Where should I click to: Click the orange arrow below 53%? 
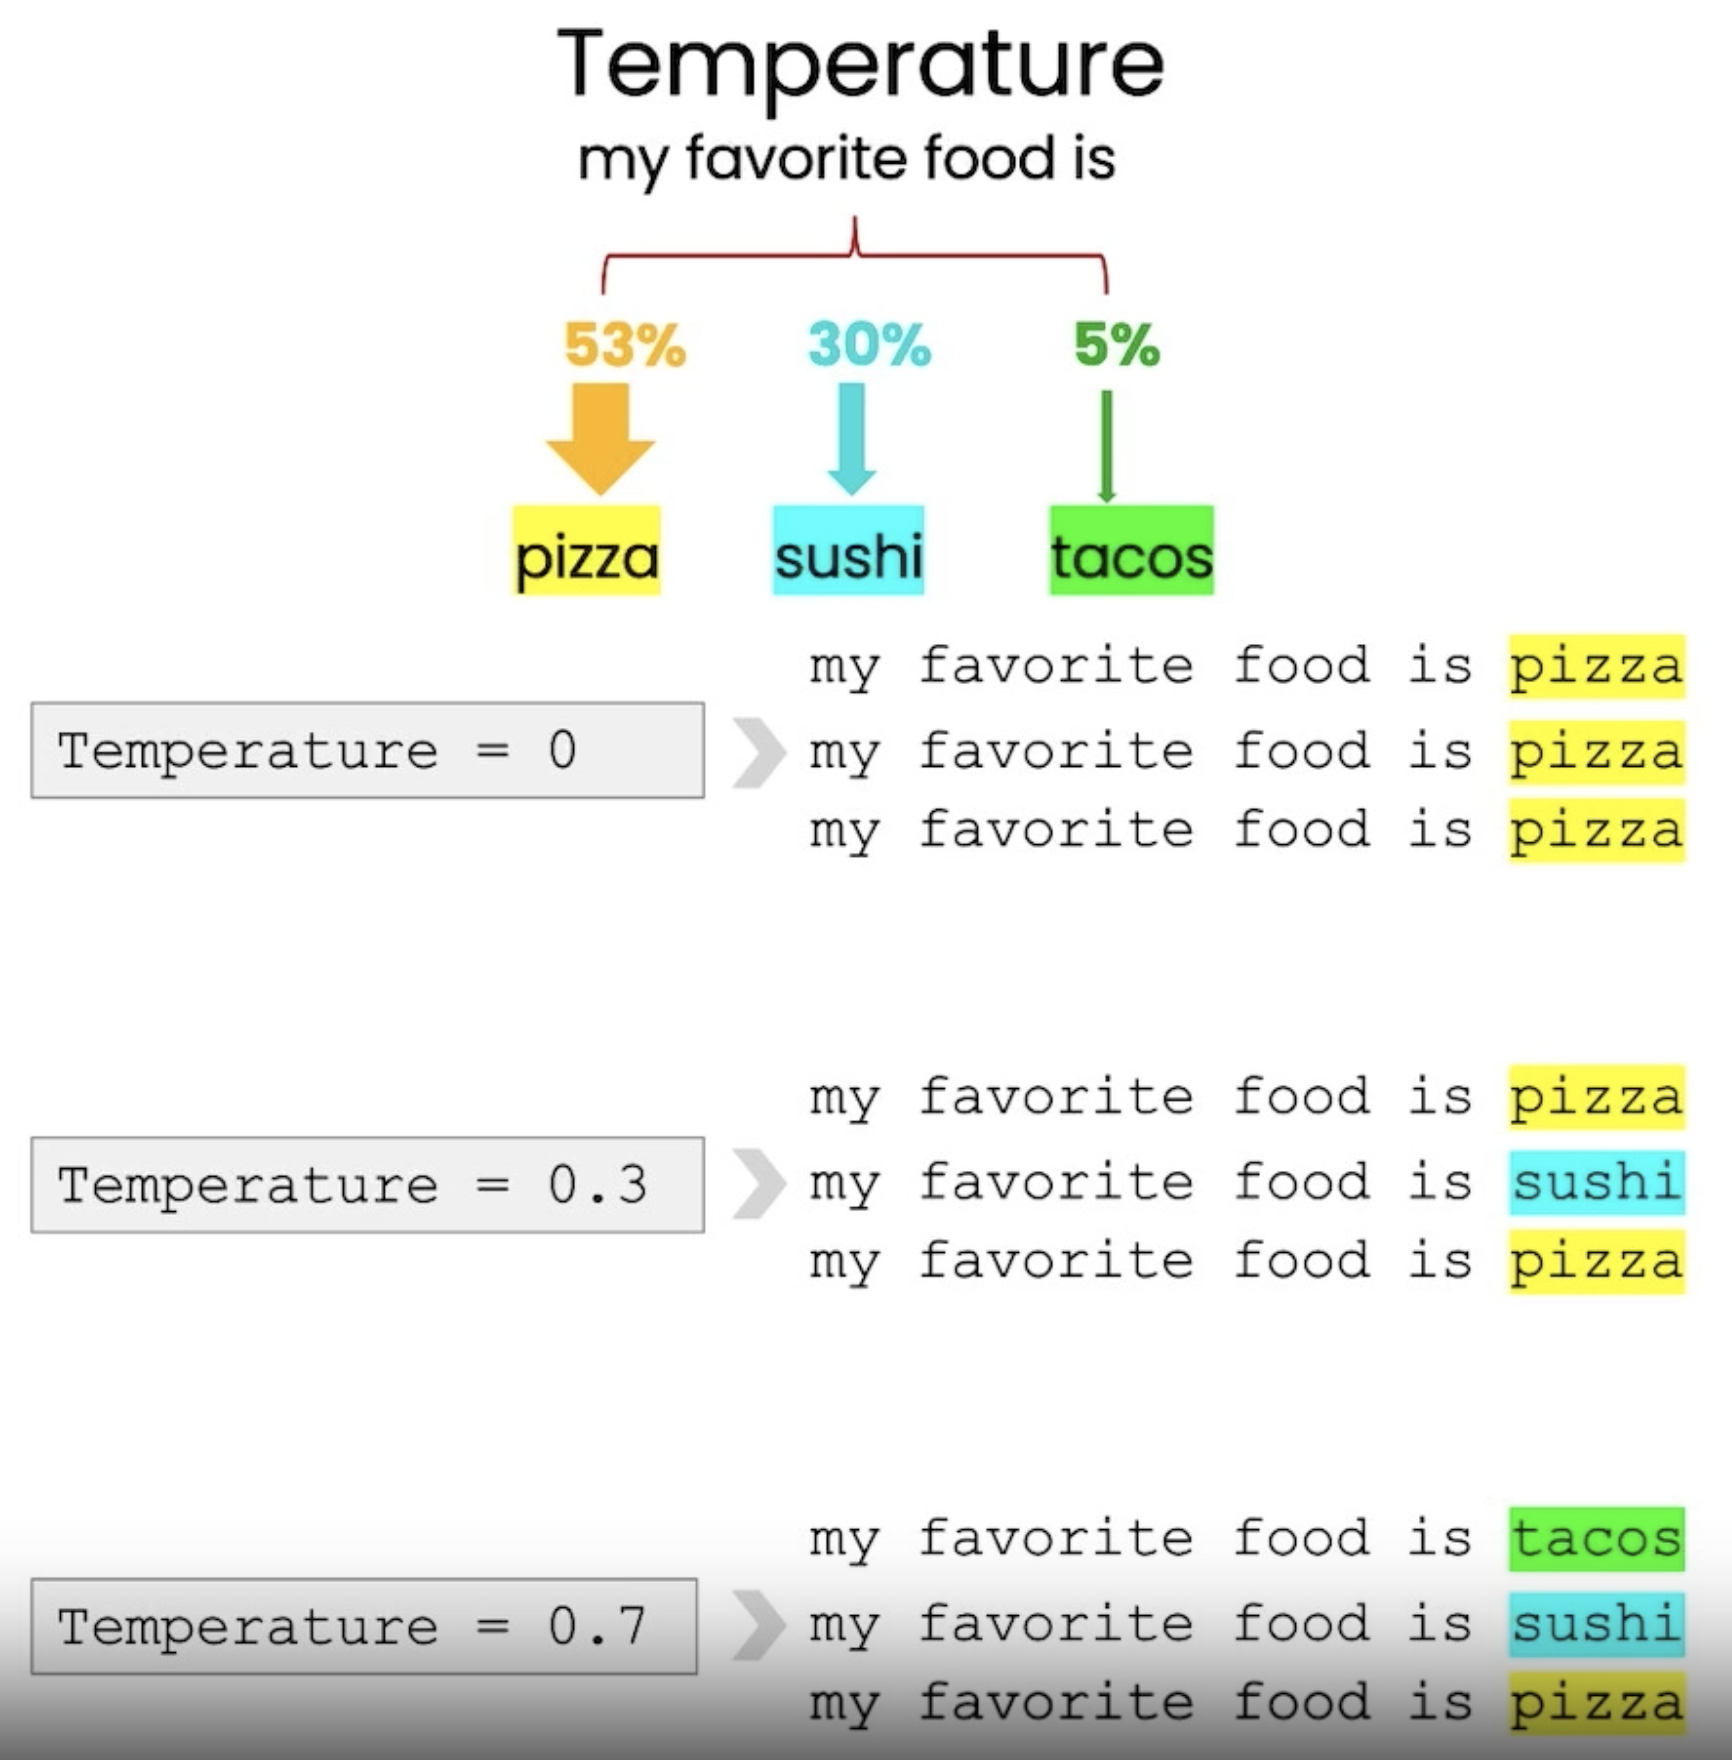[600, 436]
